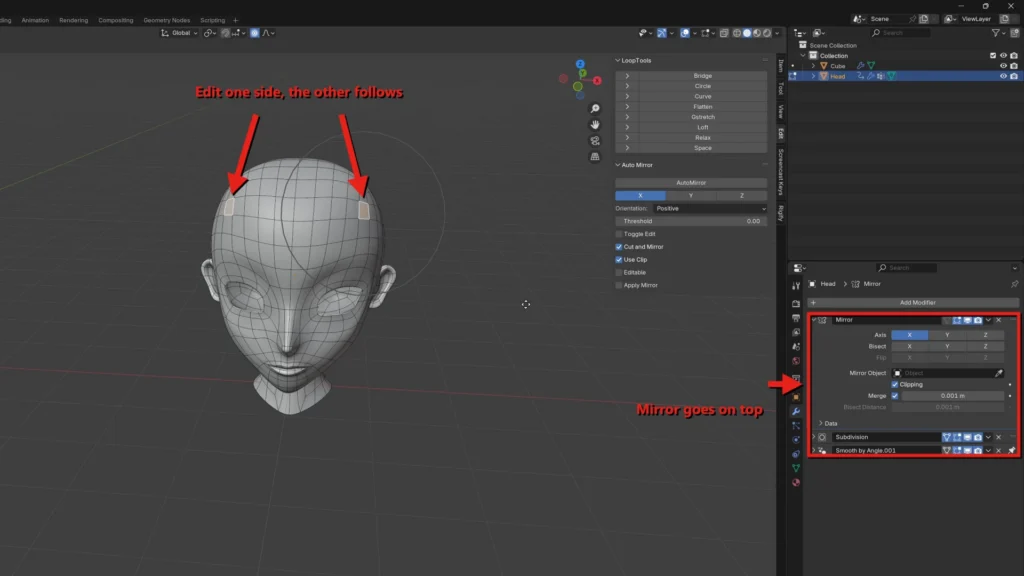The width and height of the screenshot is (1024, 576).
Task: Uncheck Clipping in Mirror modifier
Action: (x=895, y=385)
